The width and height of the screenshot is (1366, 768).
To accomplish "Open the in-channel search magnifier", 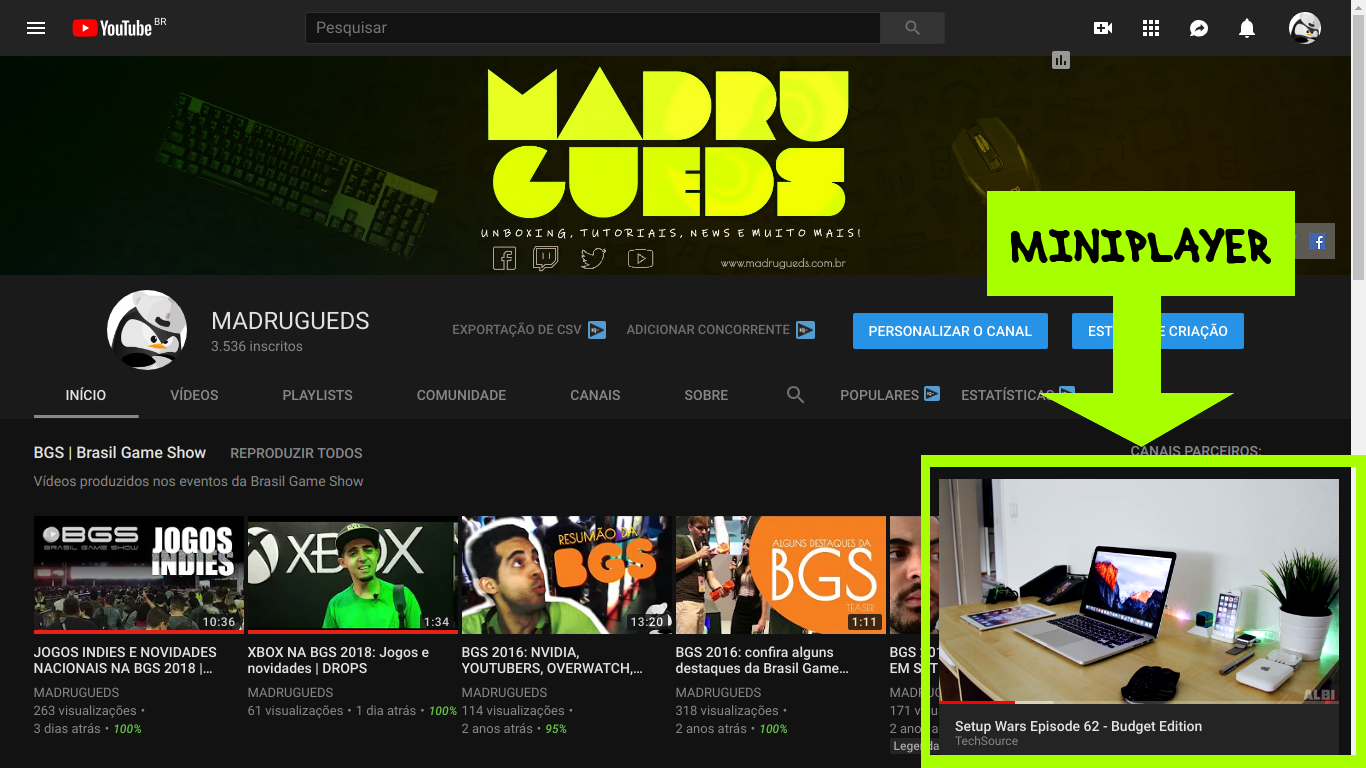I will pyautogui.click(x=795, y=395).
